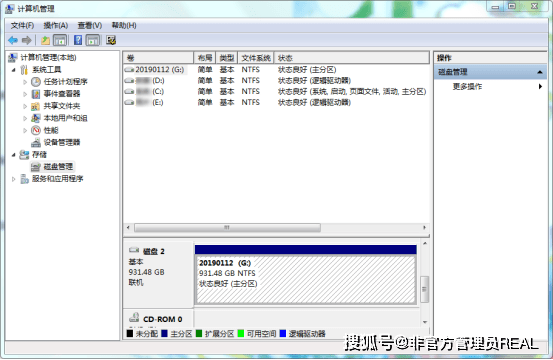Sort by the 类型 column header
553x360 pixels.
[x=227, y=58]
